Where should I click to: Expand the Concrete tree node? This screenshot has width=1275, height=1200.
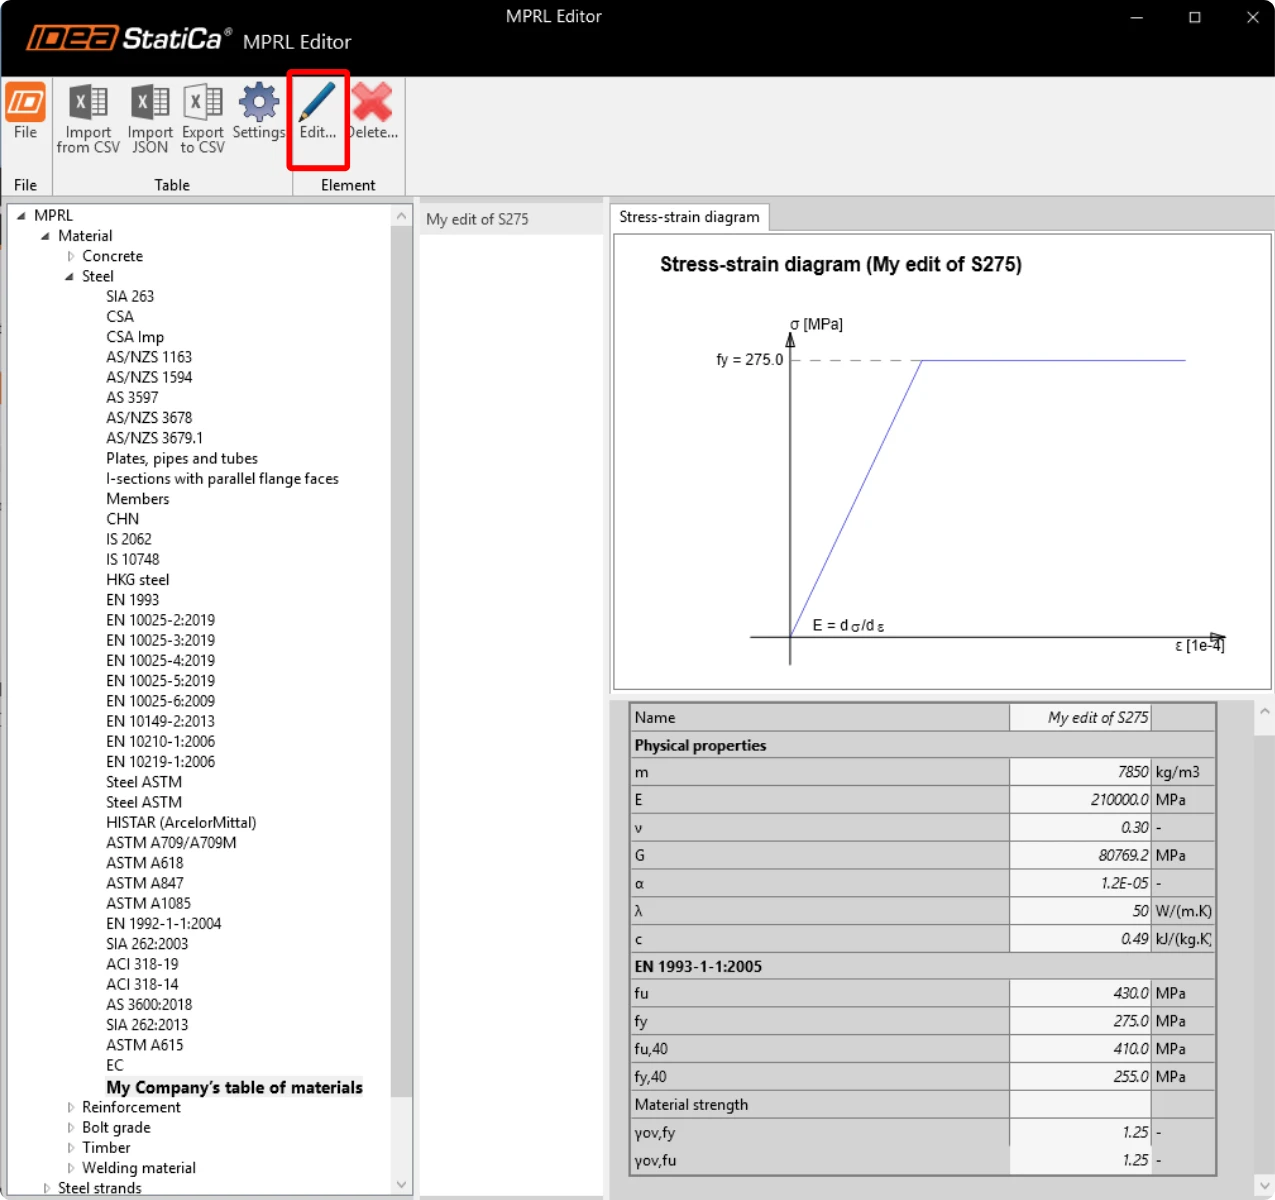(x=71, y=257)
